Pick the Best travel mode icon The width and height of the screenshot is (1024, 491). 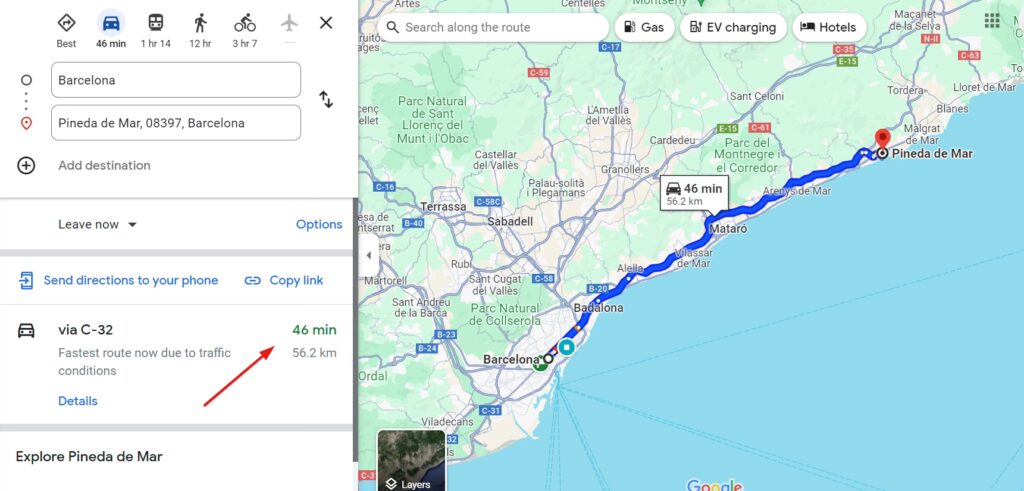[x=67, y=23]
